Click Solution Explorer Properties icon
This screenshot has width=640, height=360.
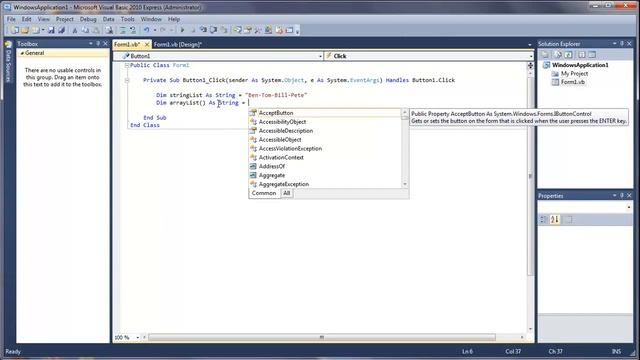pyautogui.click(x=545, y=55)
